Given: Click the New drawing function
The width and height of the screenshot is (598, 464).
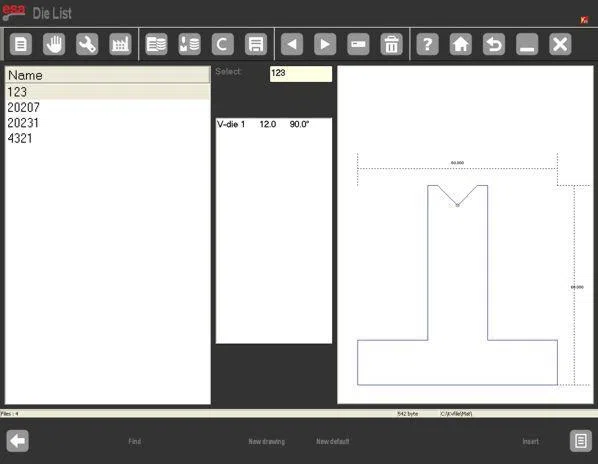Looking at the screenshot, I should (x=267, y=442).
